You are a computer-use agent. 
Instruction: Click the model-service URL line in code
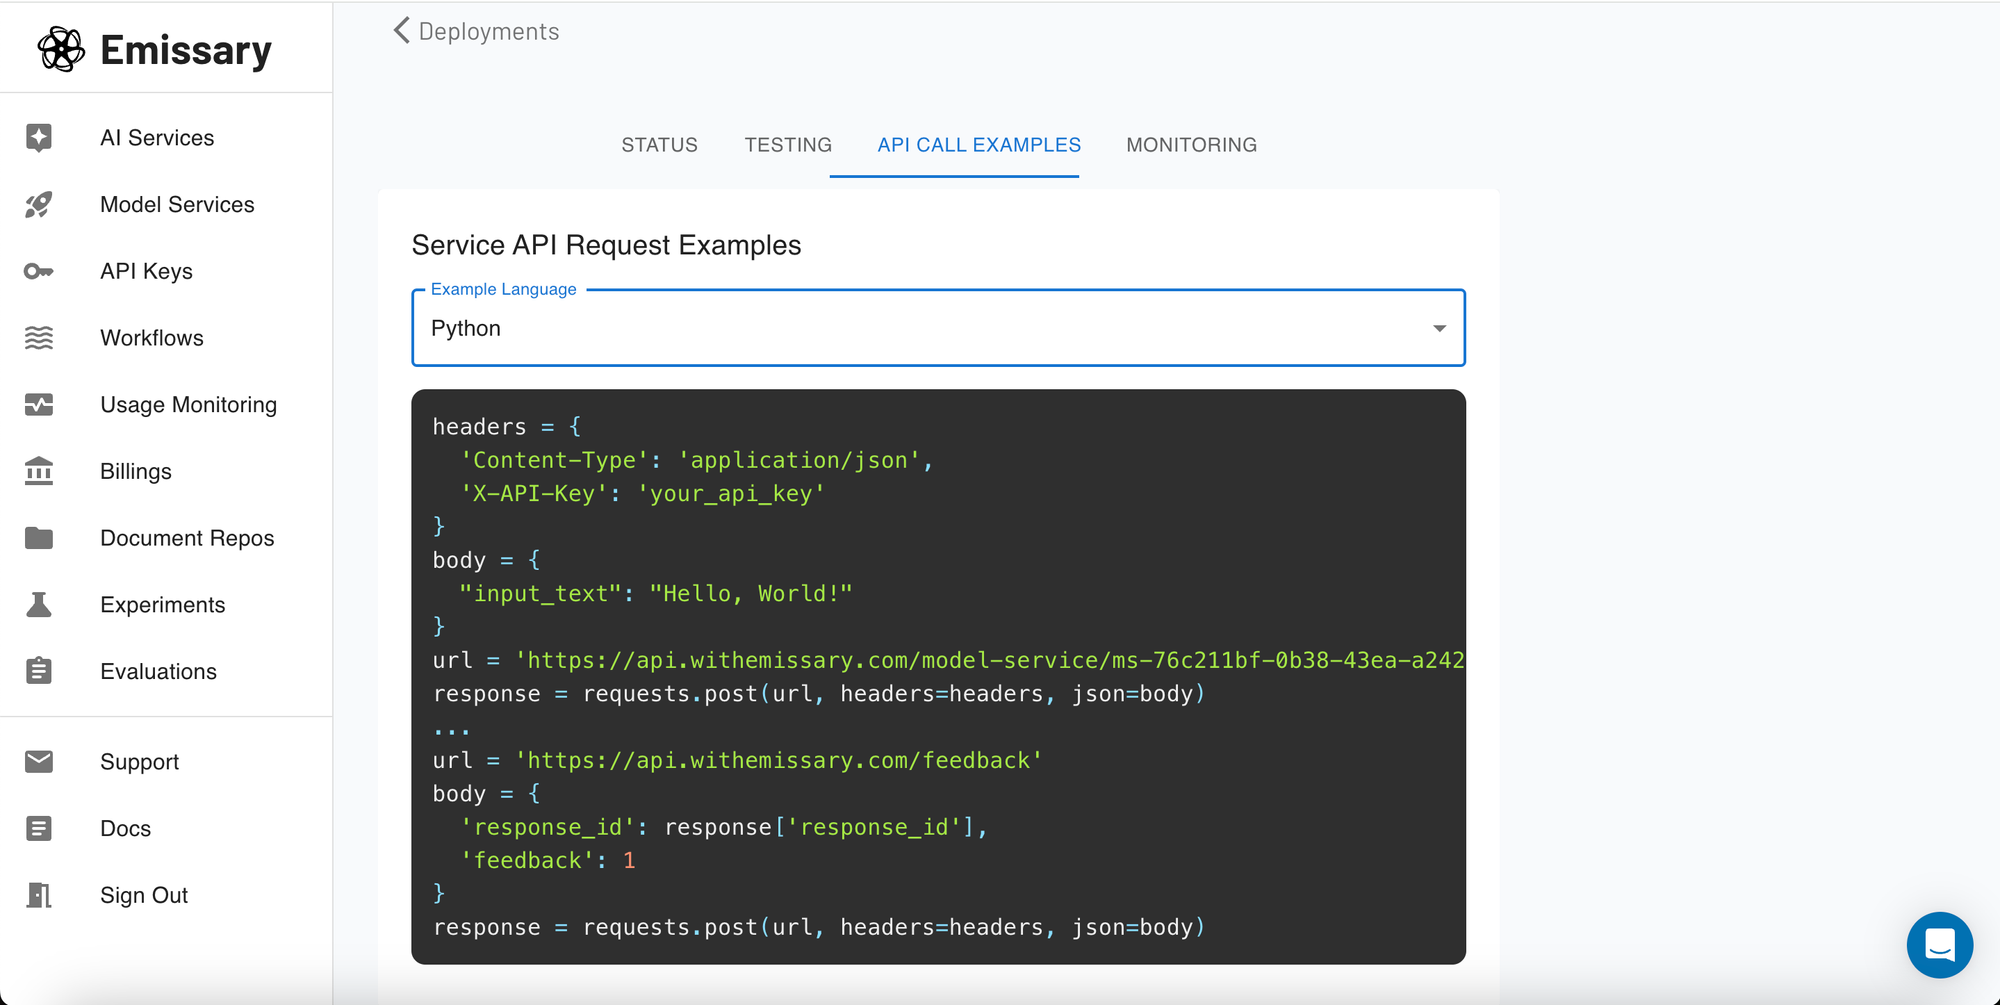[948, 660]
